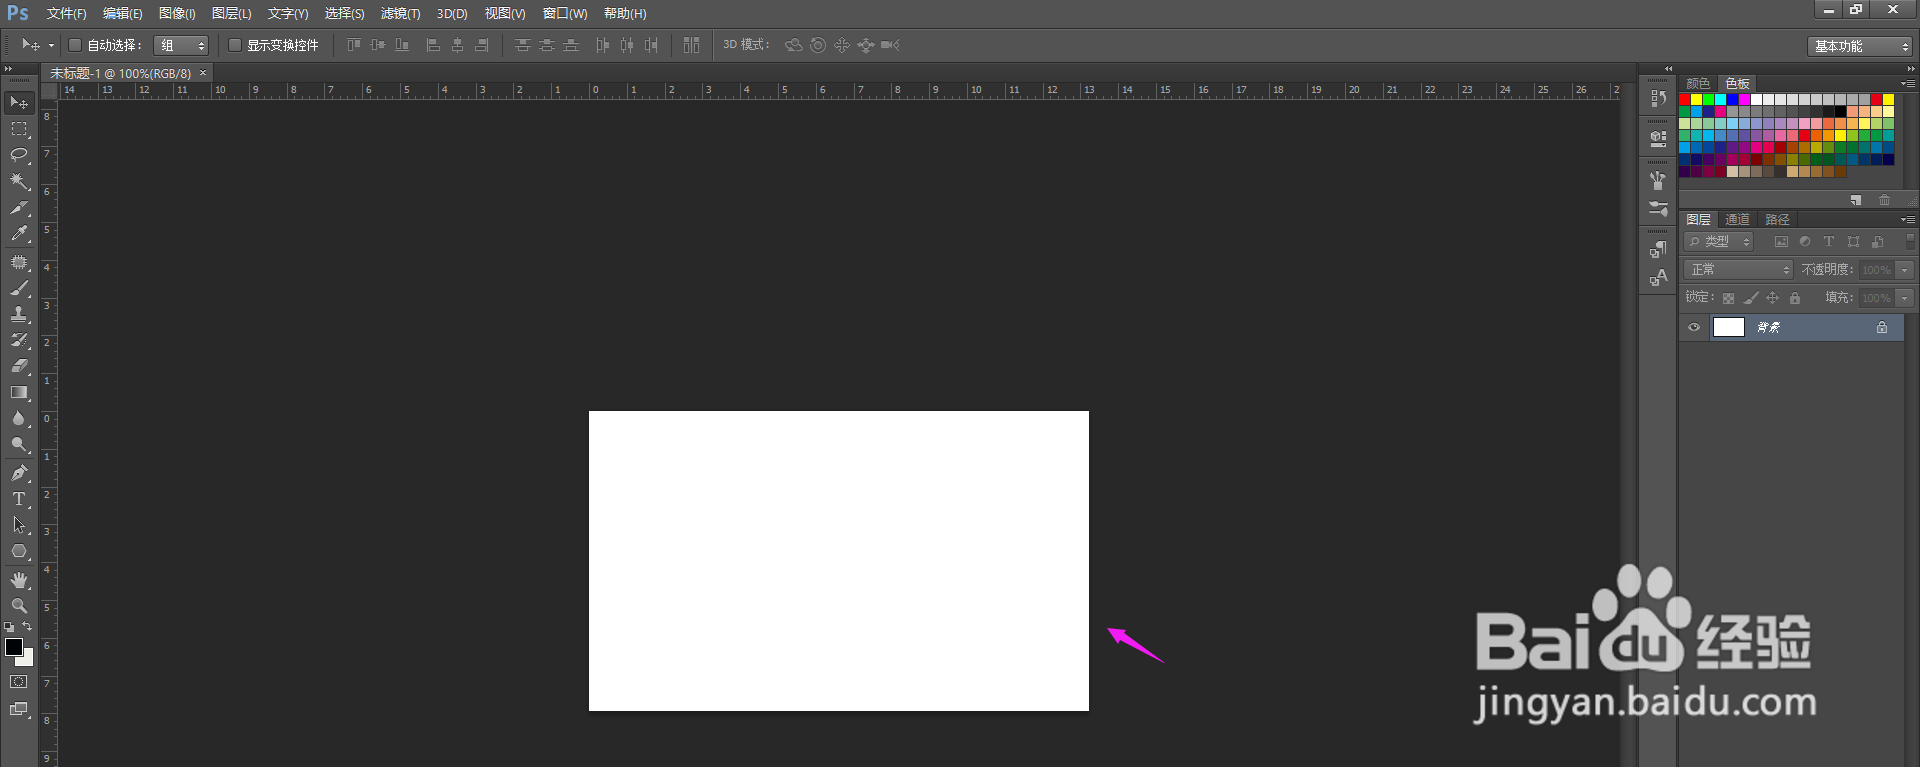Open the blend mode 正常 dropdown
The image size is (1920, 767).
tap(1739, 270)
